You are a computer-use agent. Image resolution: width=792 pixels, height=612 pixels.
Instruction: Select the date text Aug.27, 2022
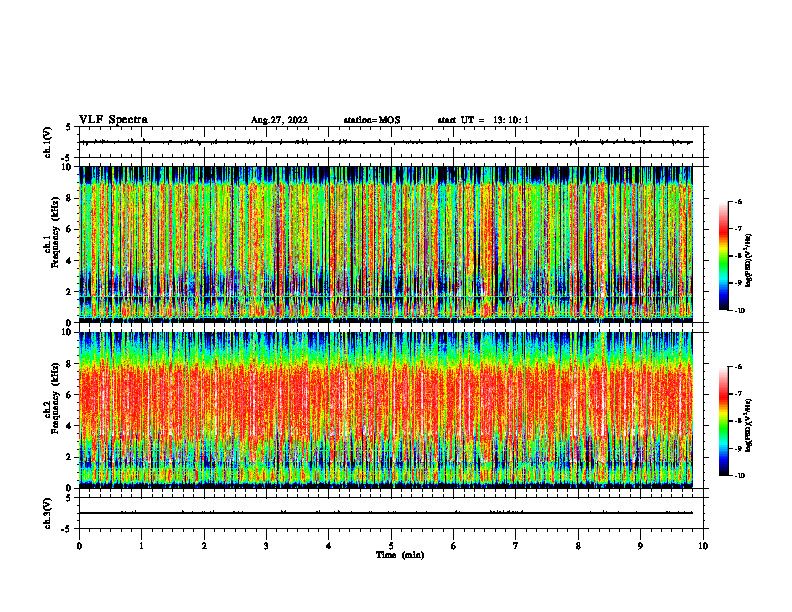[x=279, y=120]
